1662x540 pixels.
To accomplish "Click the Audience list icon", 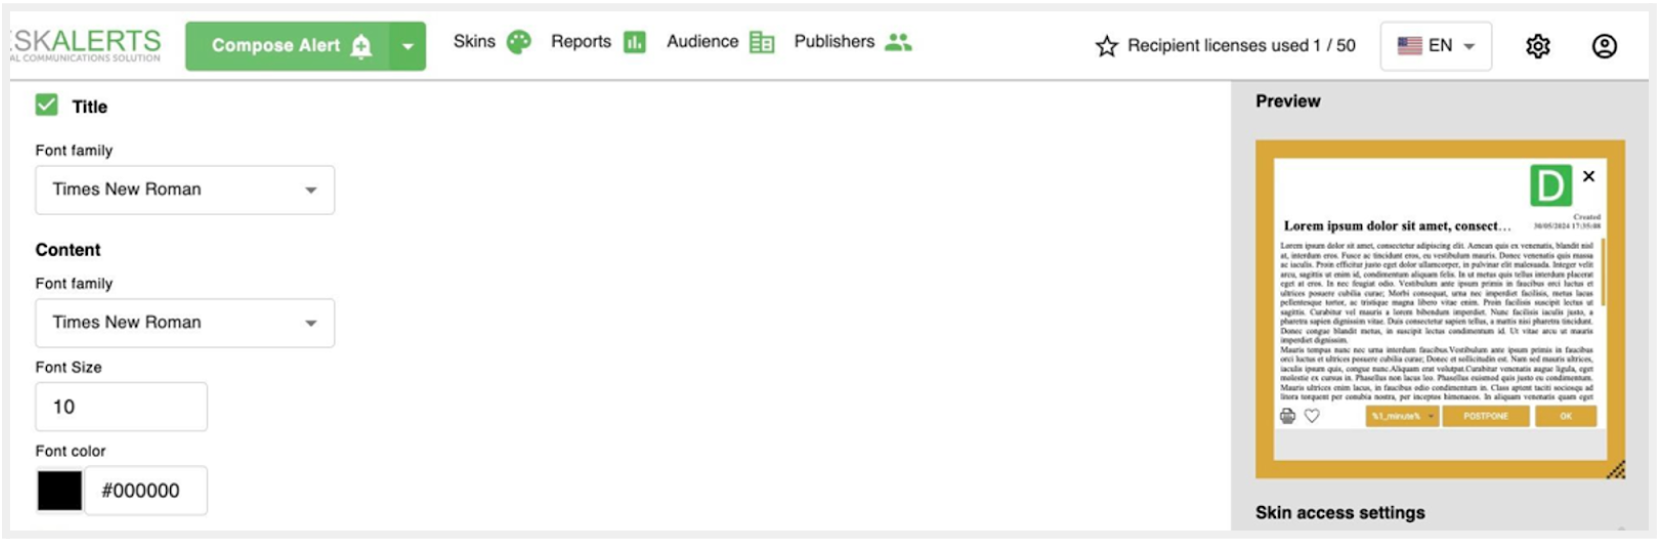I will (x=762, y=42).
